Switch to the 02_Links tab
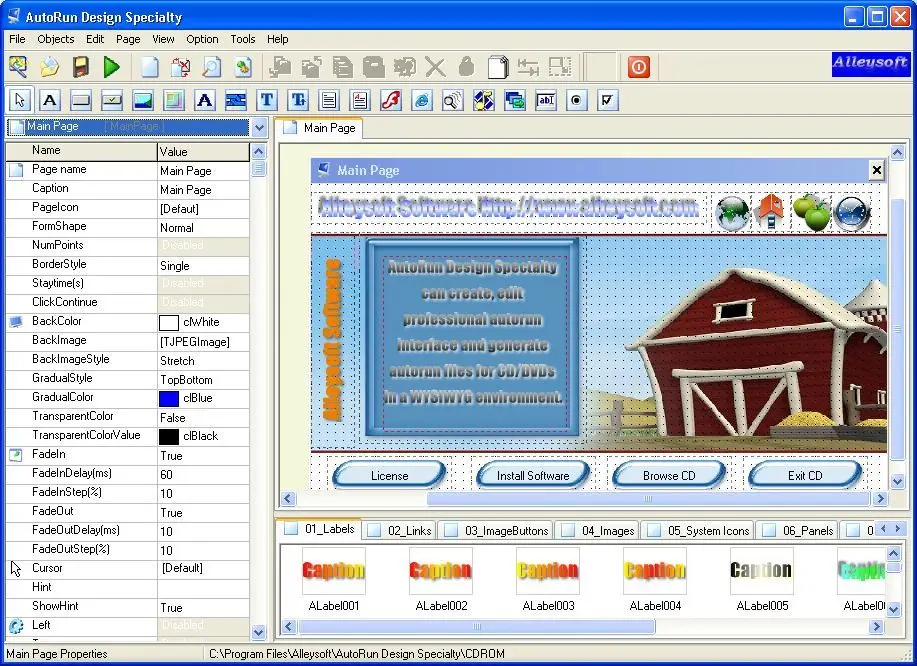 click(400, 531)
